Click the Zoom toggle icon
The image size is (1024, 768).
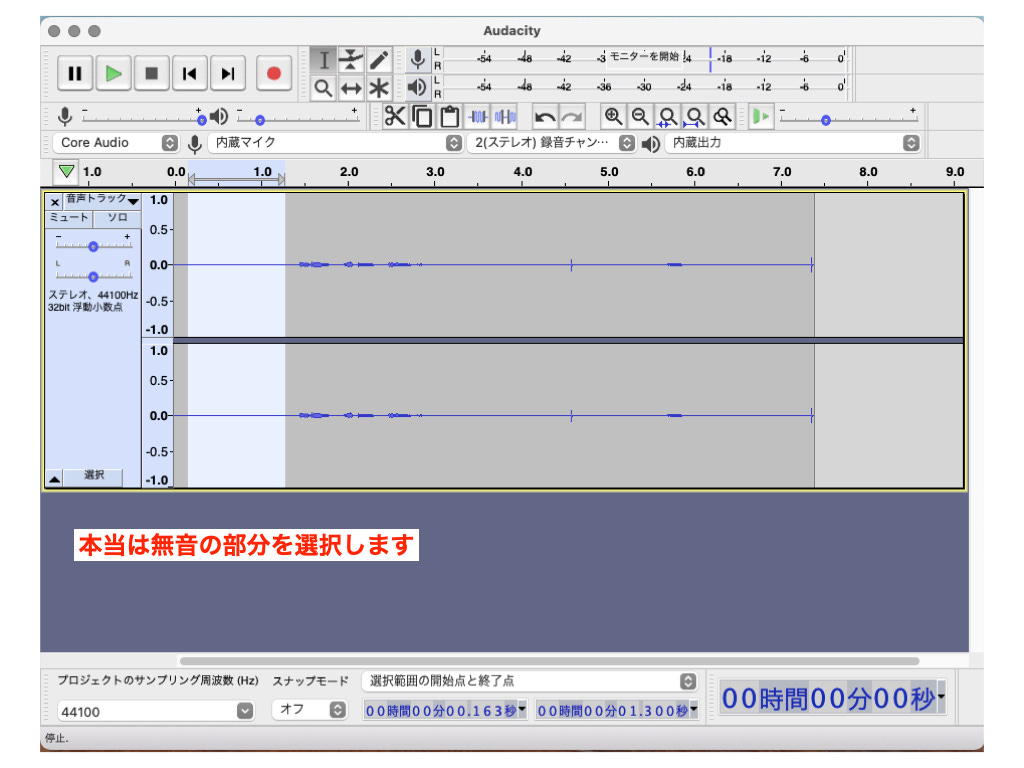pyautogui.click(x=722, y=116)
